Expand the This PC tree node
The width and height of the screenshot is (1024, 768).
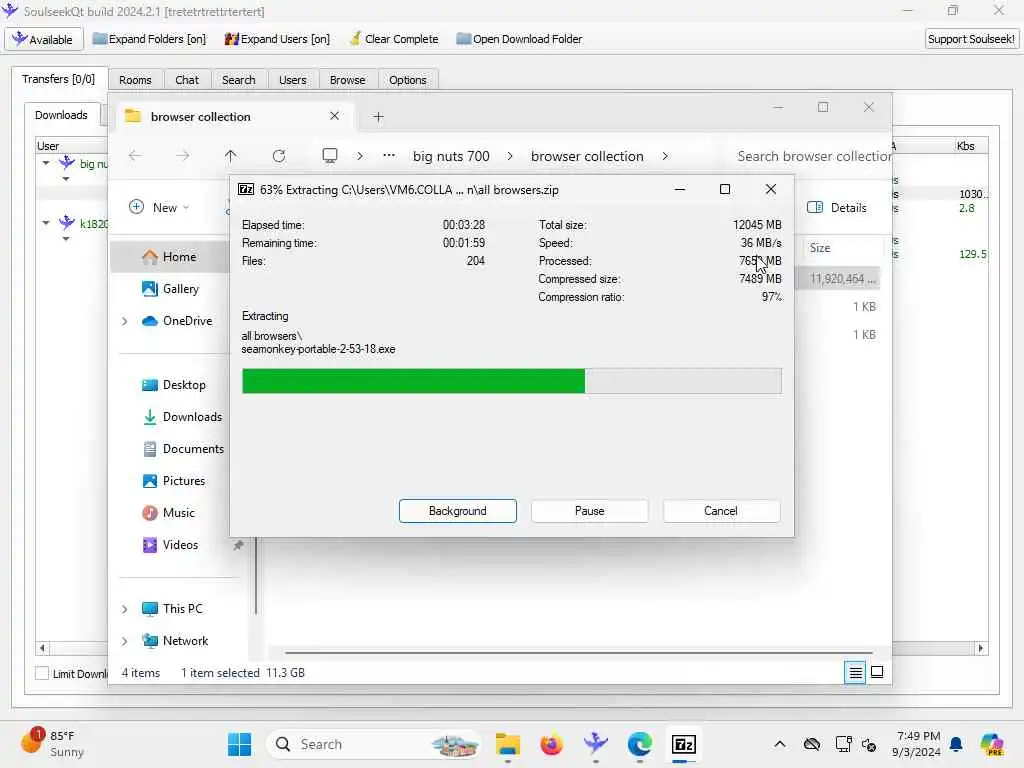(124, 609)
